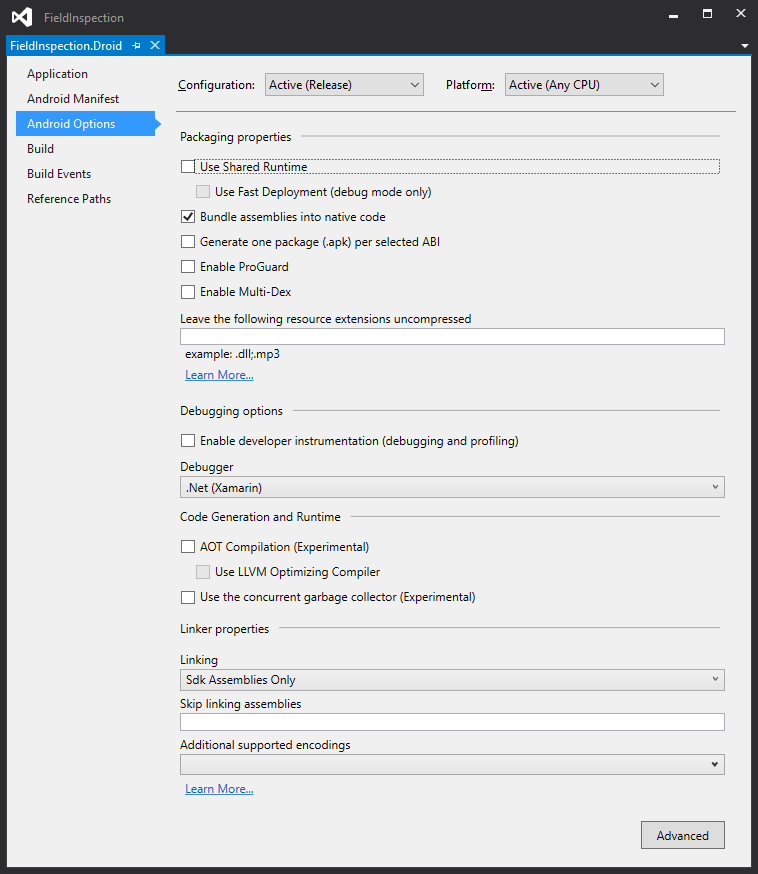Toggle Use Fast Deployment checkbox
758x874 pixels.
coord(203,192)
